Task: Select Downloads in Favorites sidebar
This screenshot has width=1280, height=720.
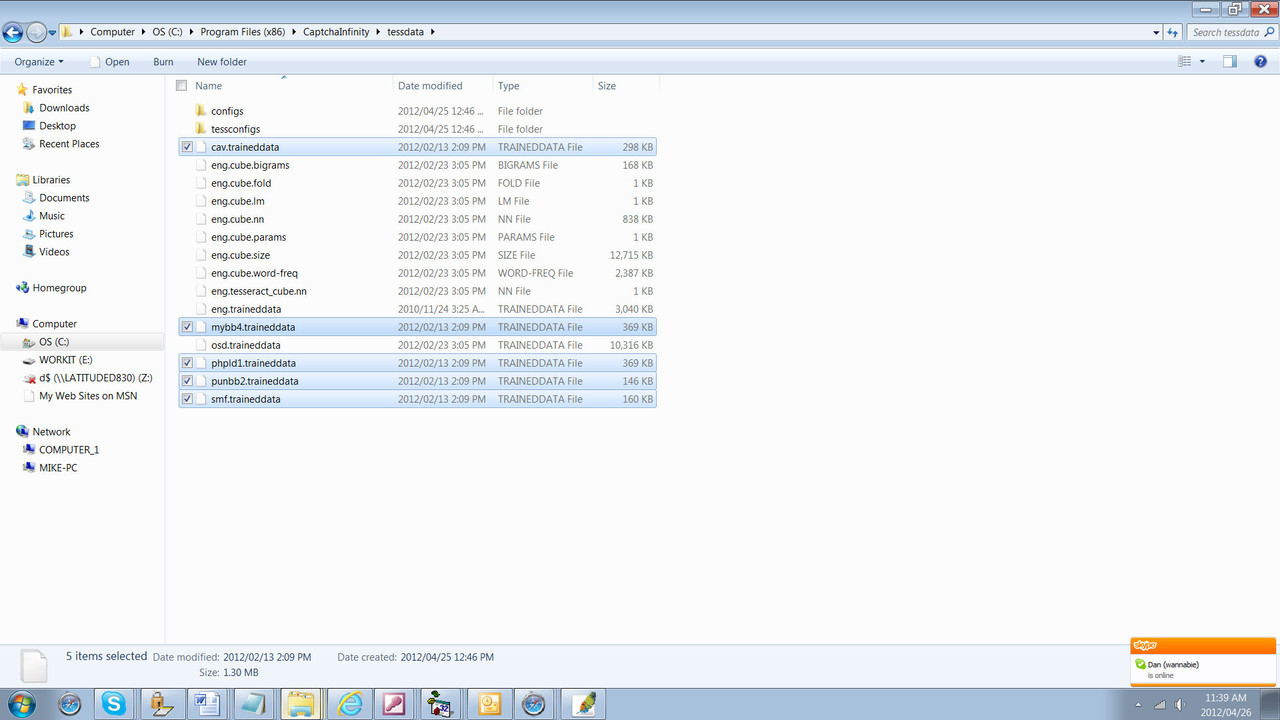Action: tap(64, 108)
